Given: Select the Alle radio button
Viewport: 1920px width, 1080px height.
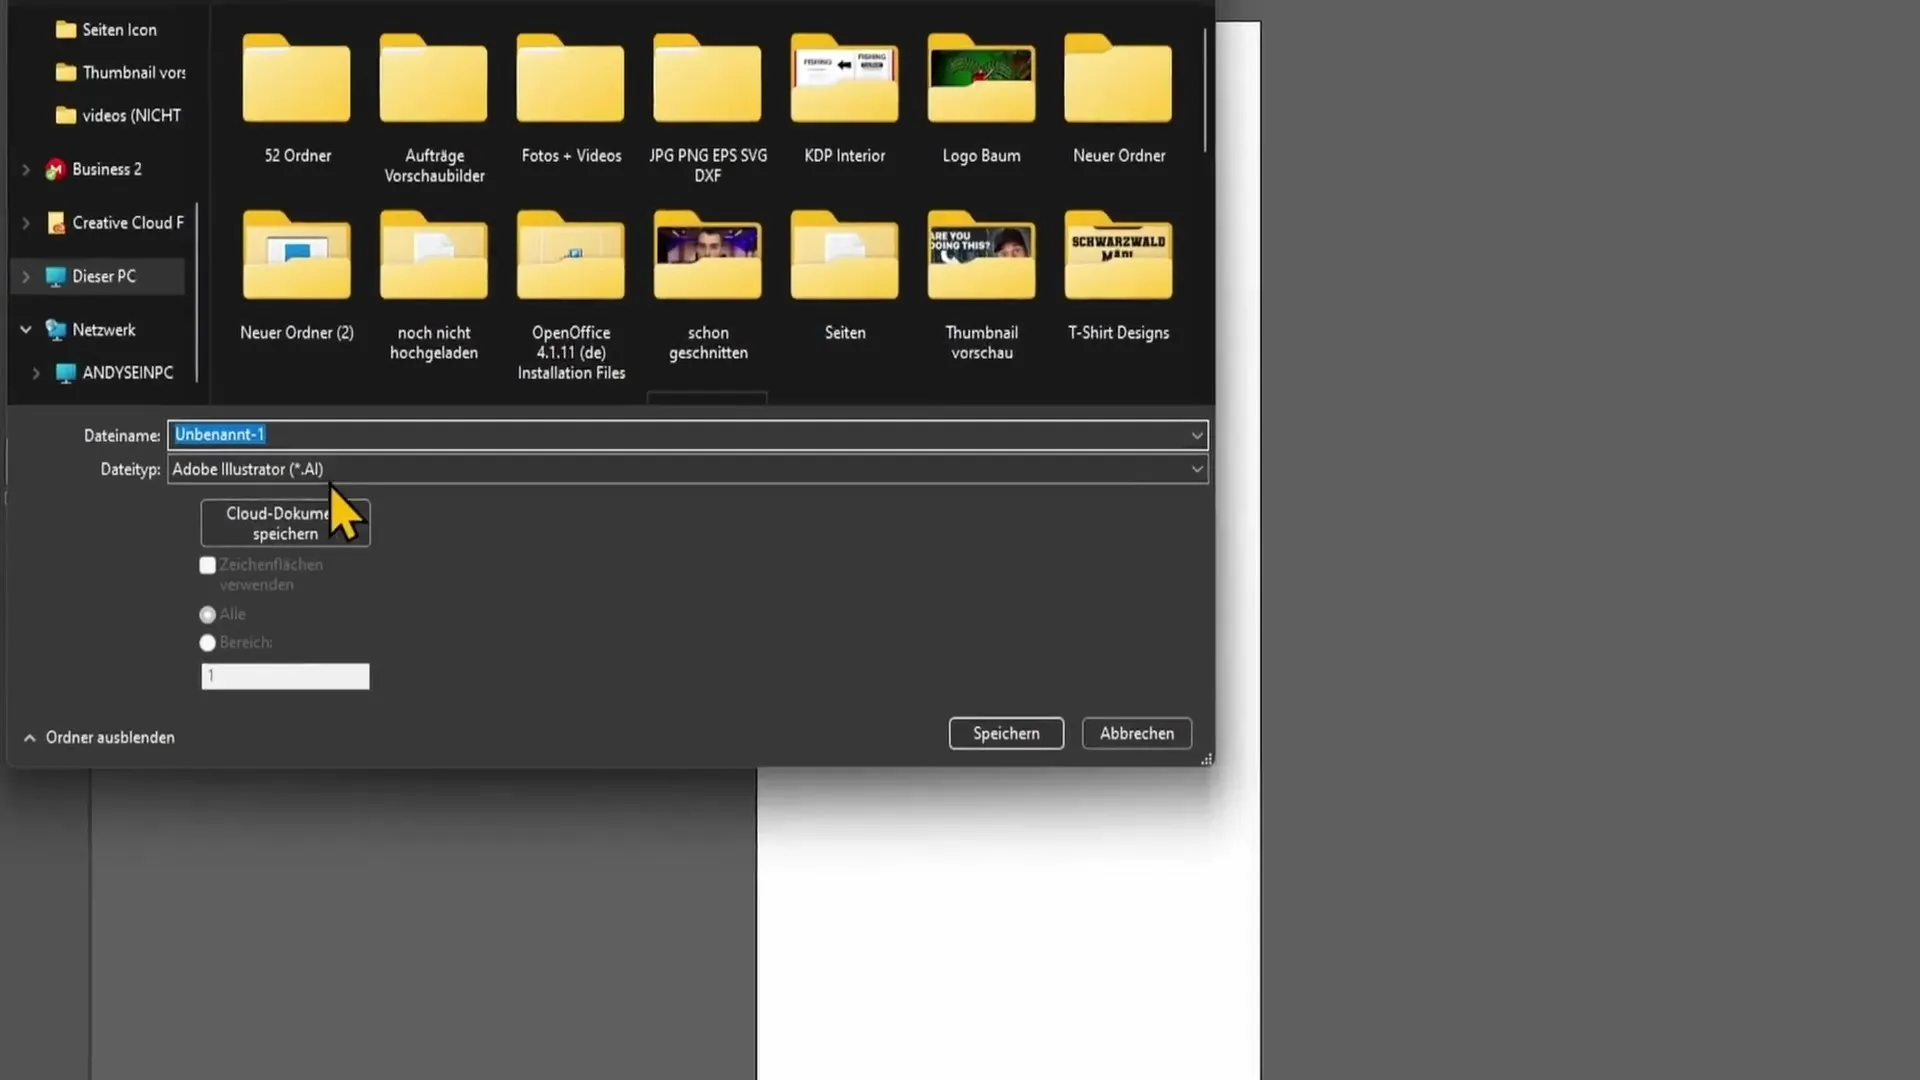Looking at the screenshot, I should click(207, 613).
